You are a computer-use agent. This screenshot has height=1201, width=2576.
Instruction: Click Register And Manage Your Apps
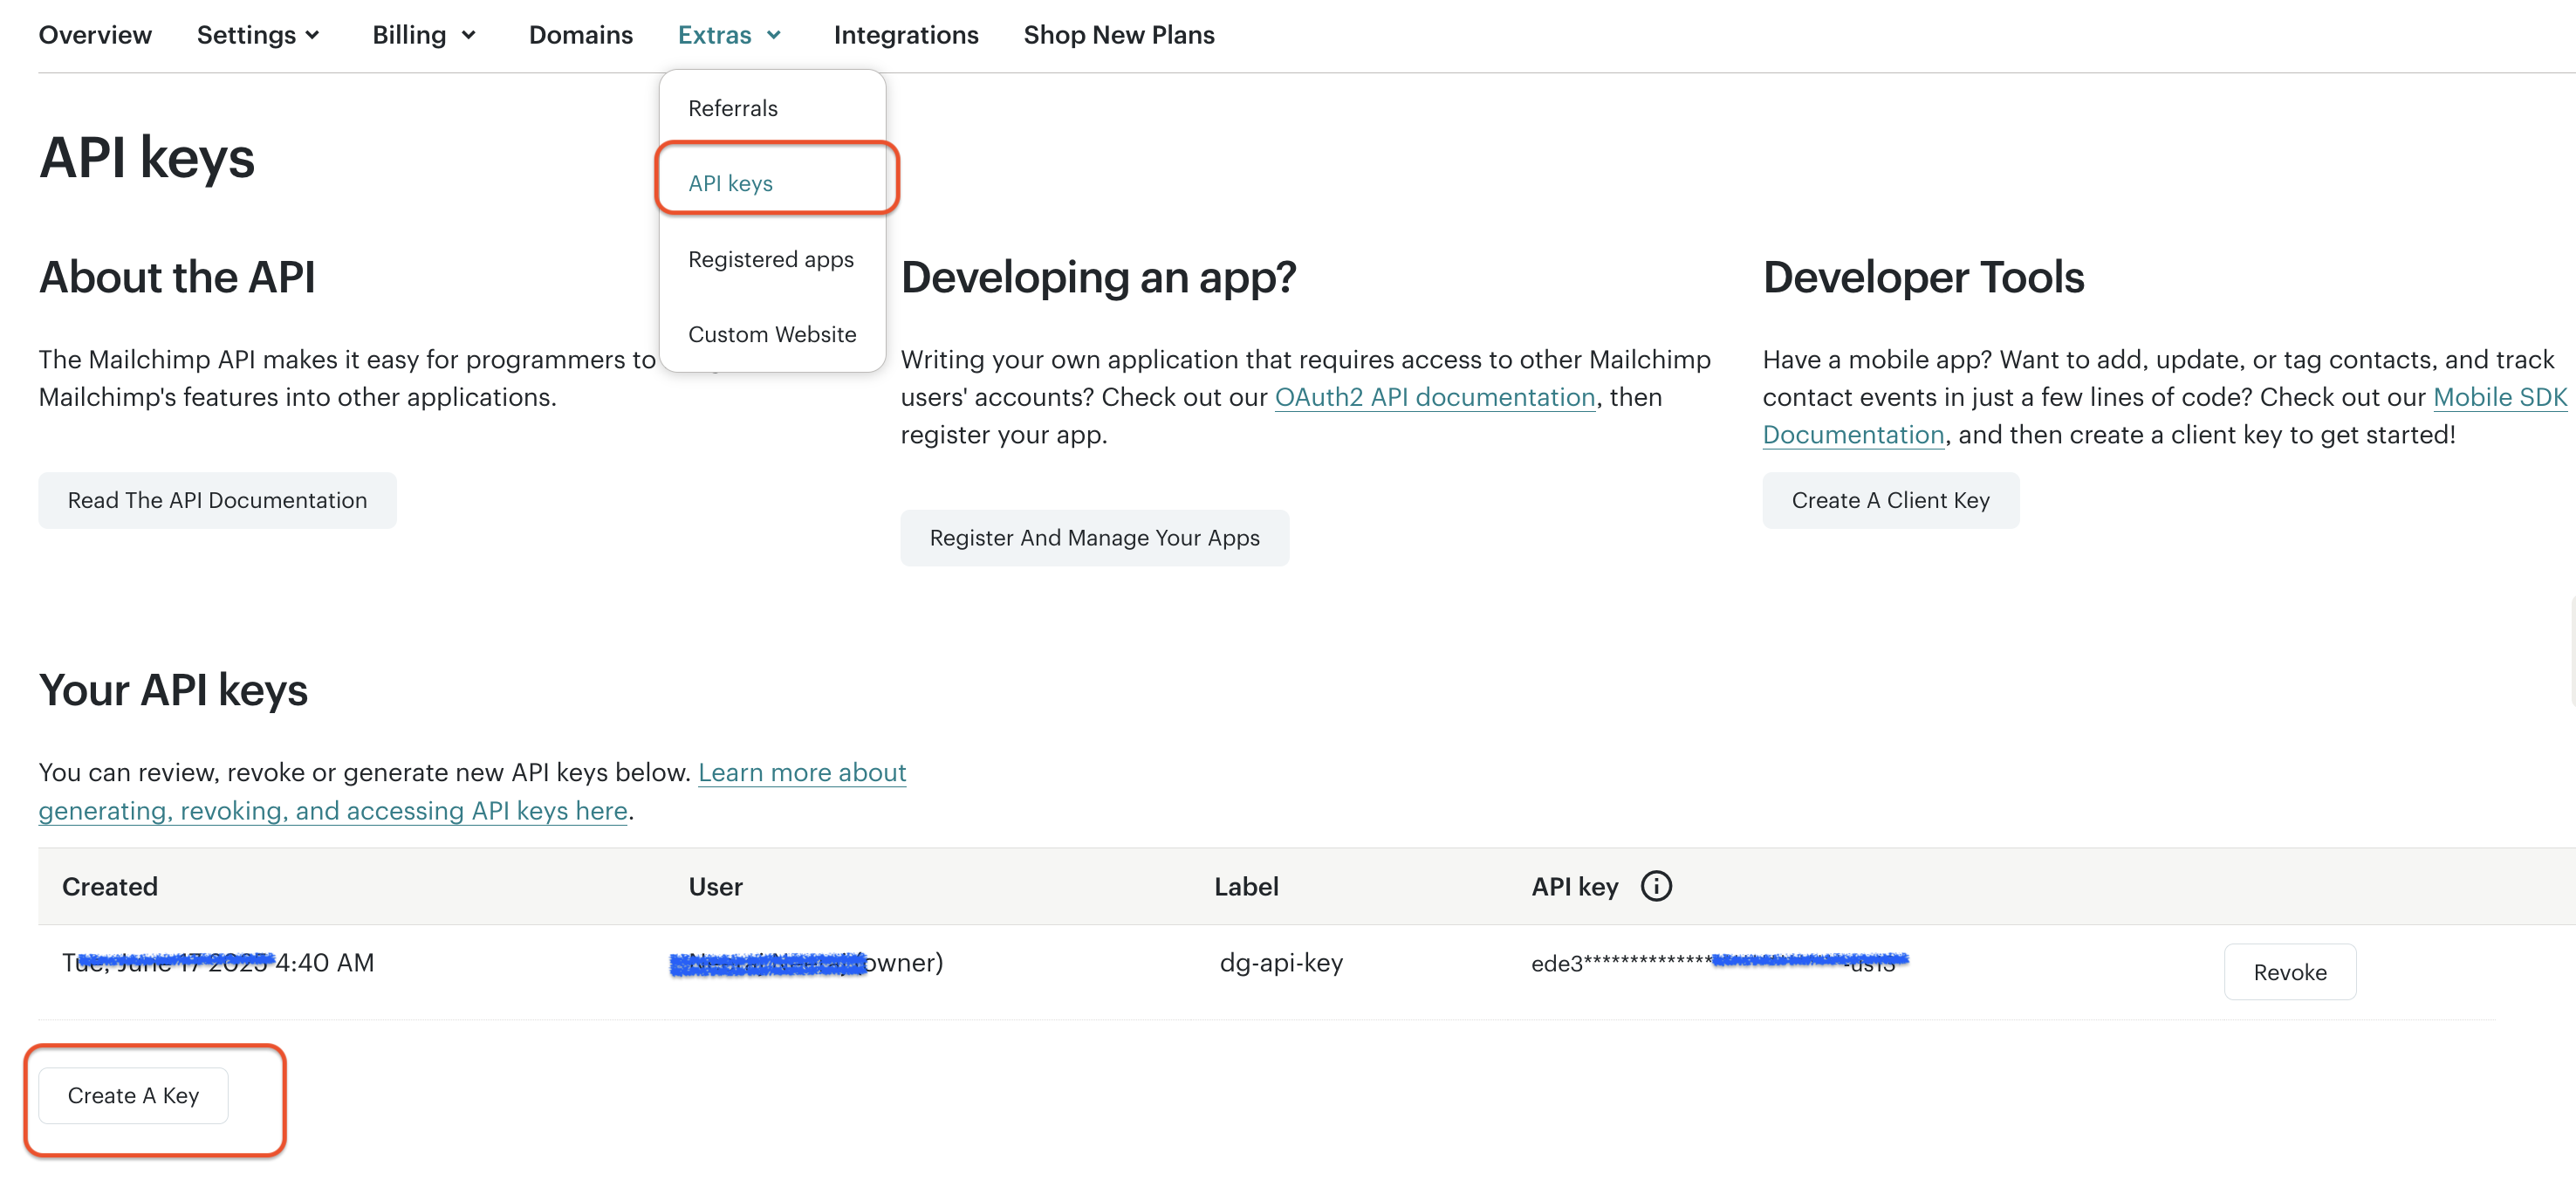tap(1095, 538)
